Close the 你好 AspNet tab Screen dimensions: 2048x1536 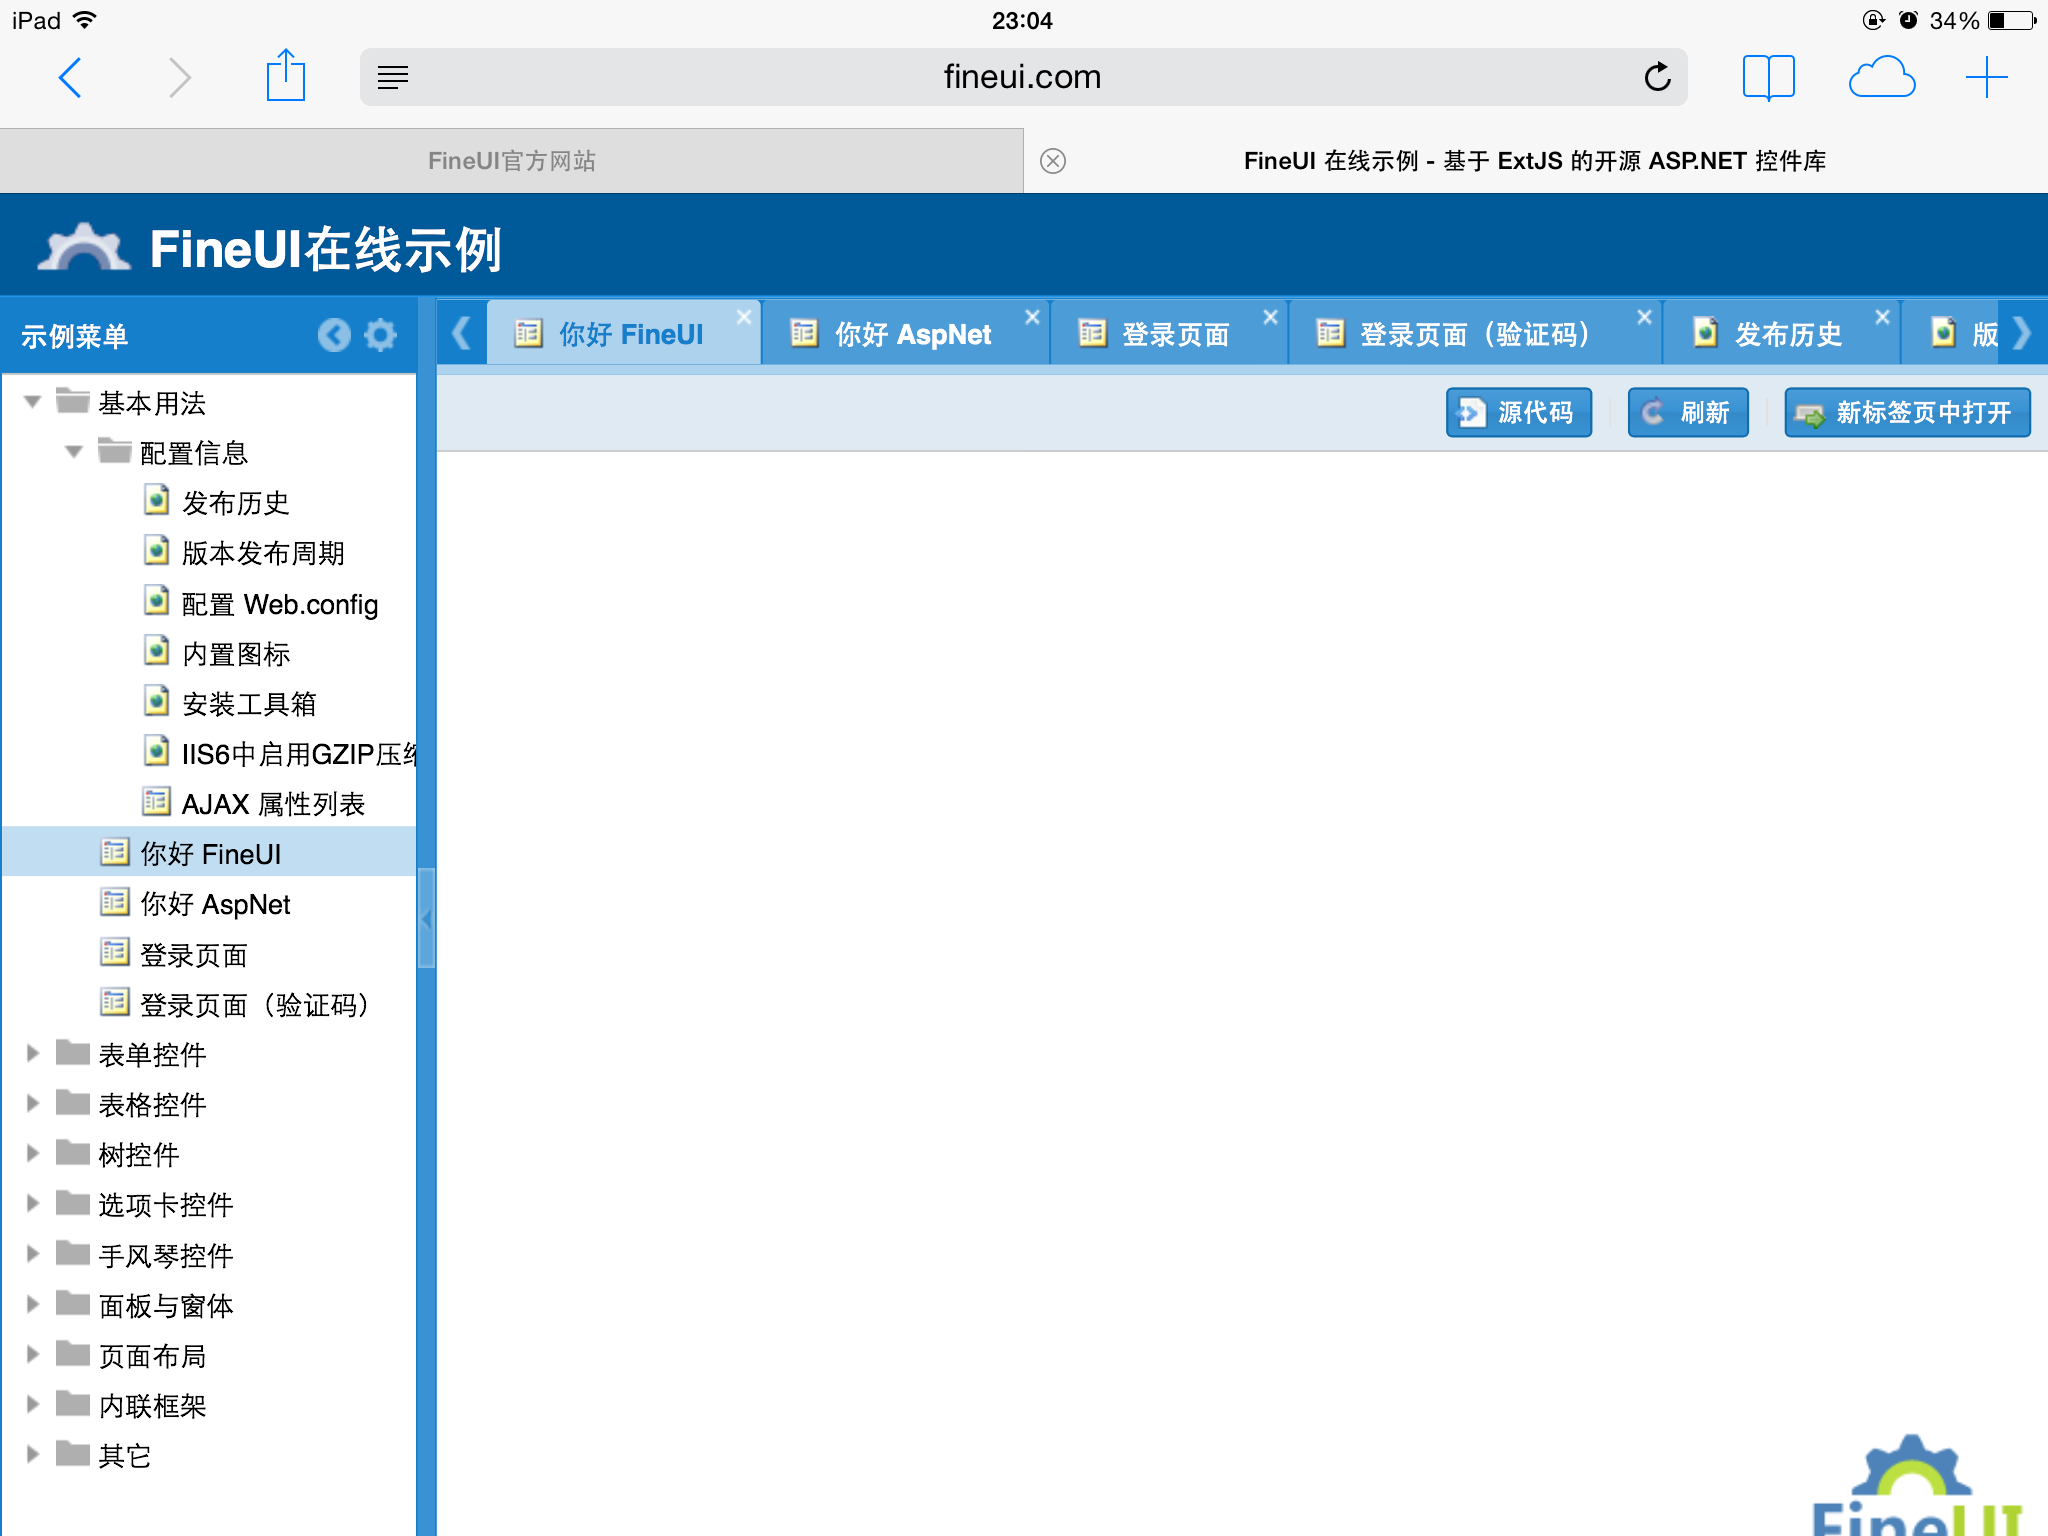pyautogui.click(x=1032, y=317)
